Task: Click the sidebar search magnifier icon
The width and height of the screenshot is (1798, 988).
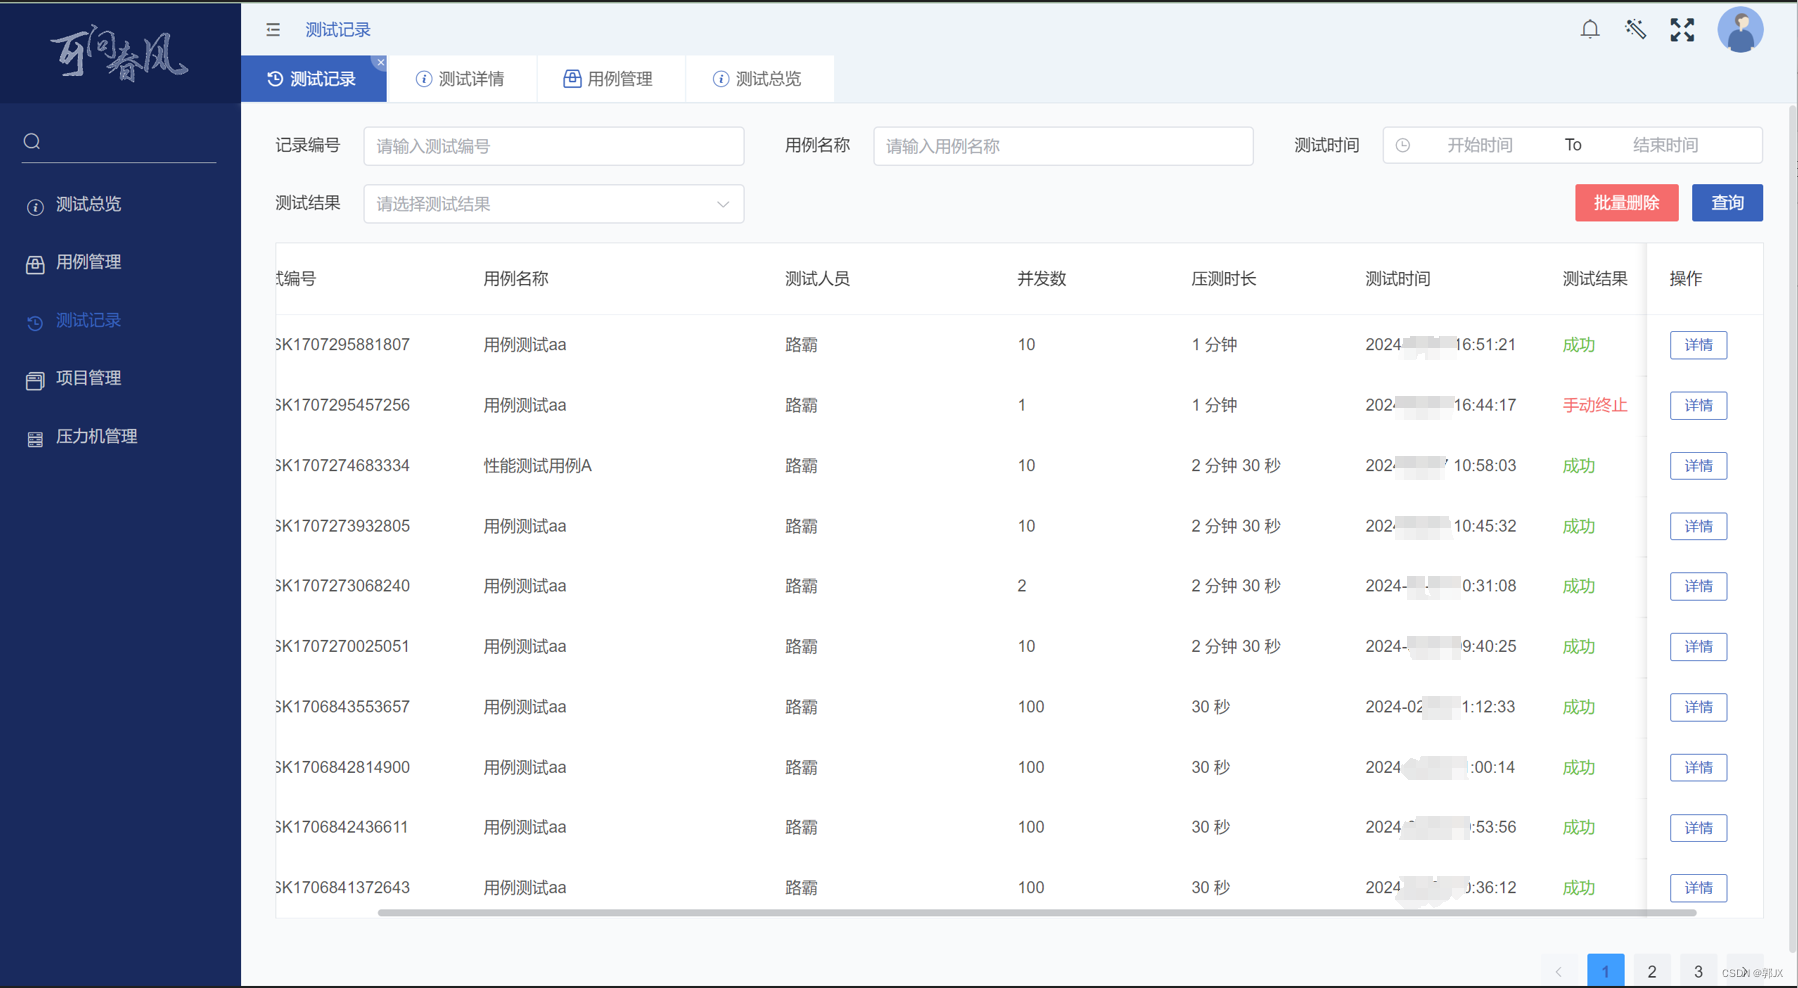Action: pyautogui.click(x=32, y=141)
